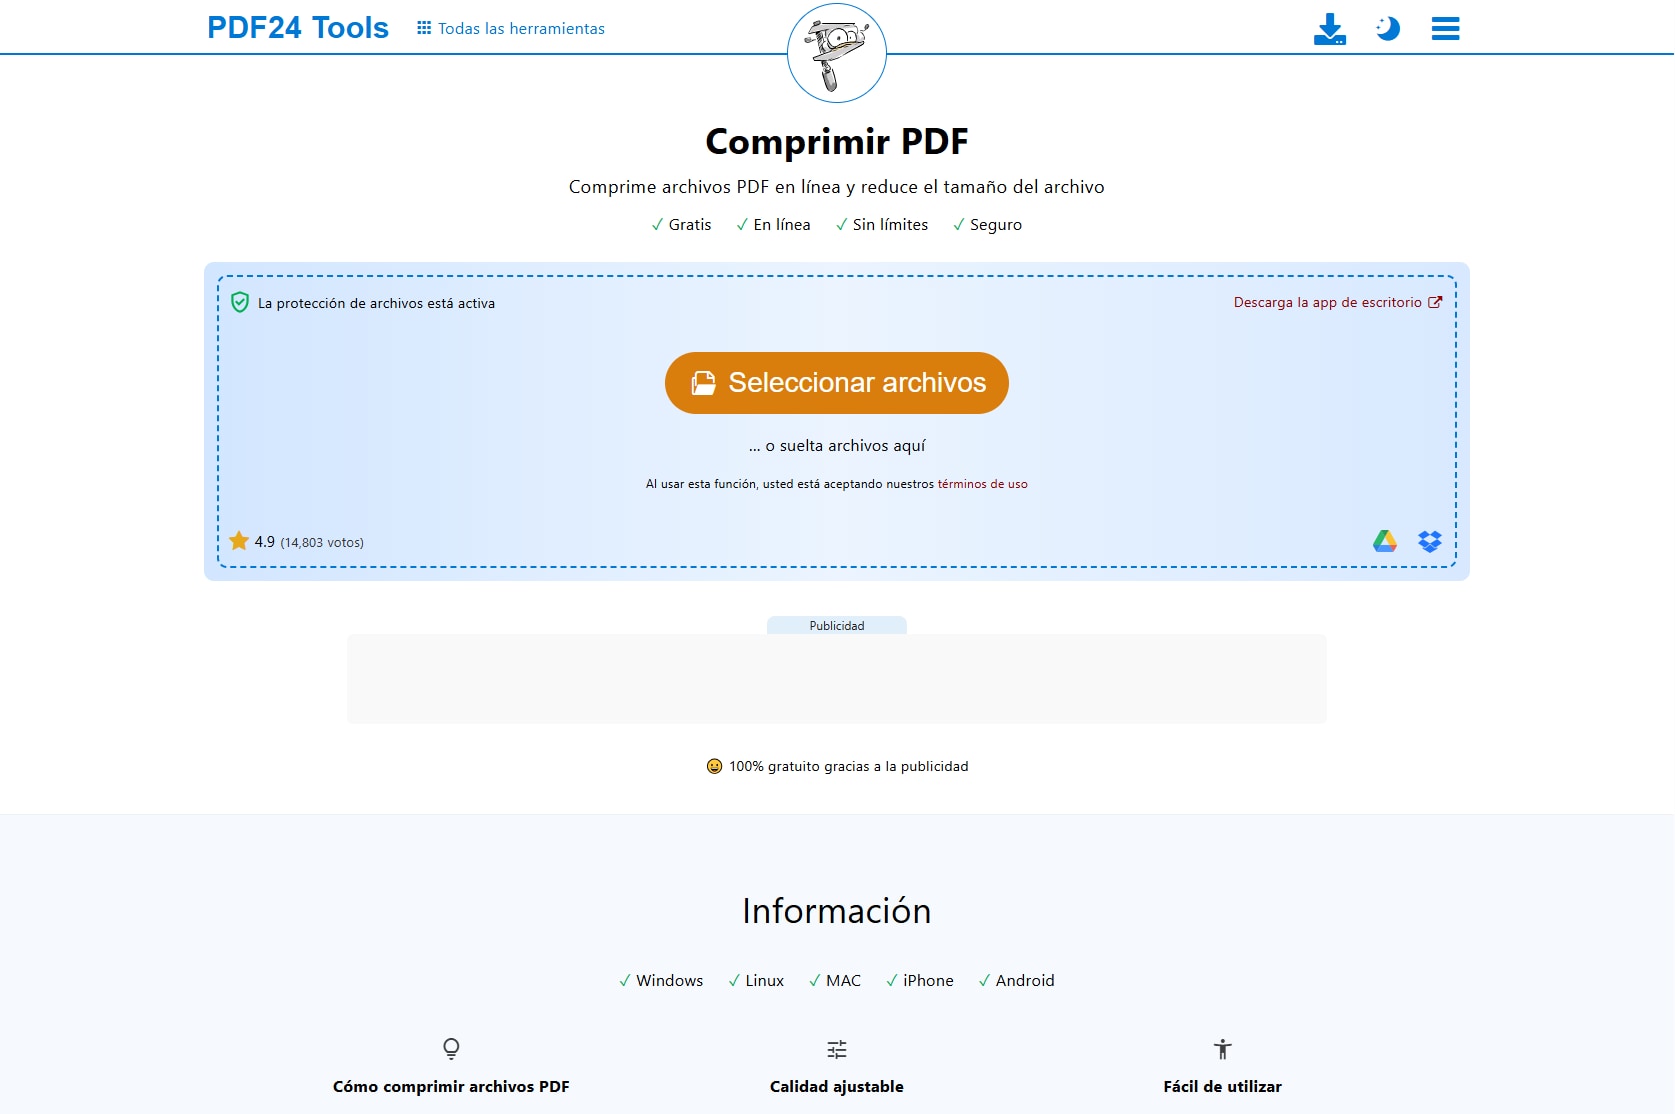Click the sliders icon above Calidad ajustable
Screen dimensions: 1675x1114
[x=837, y=1049]
